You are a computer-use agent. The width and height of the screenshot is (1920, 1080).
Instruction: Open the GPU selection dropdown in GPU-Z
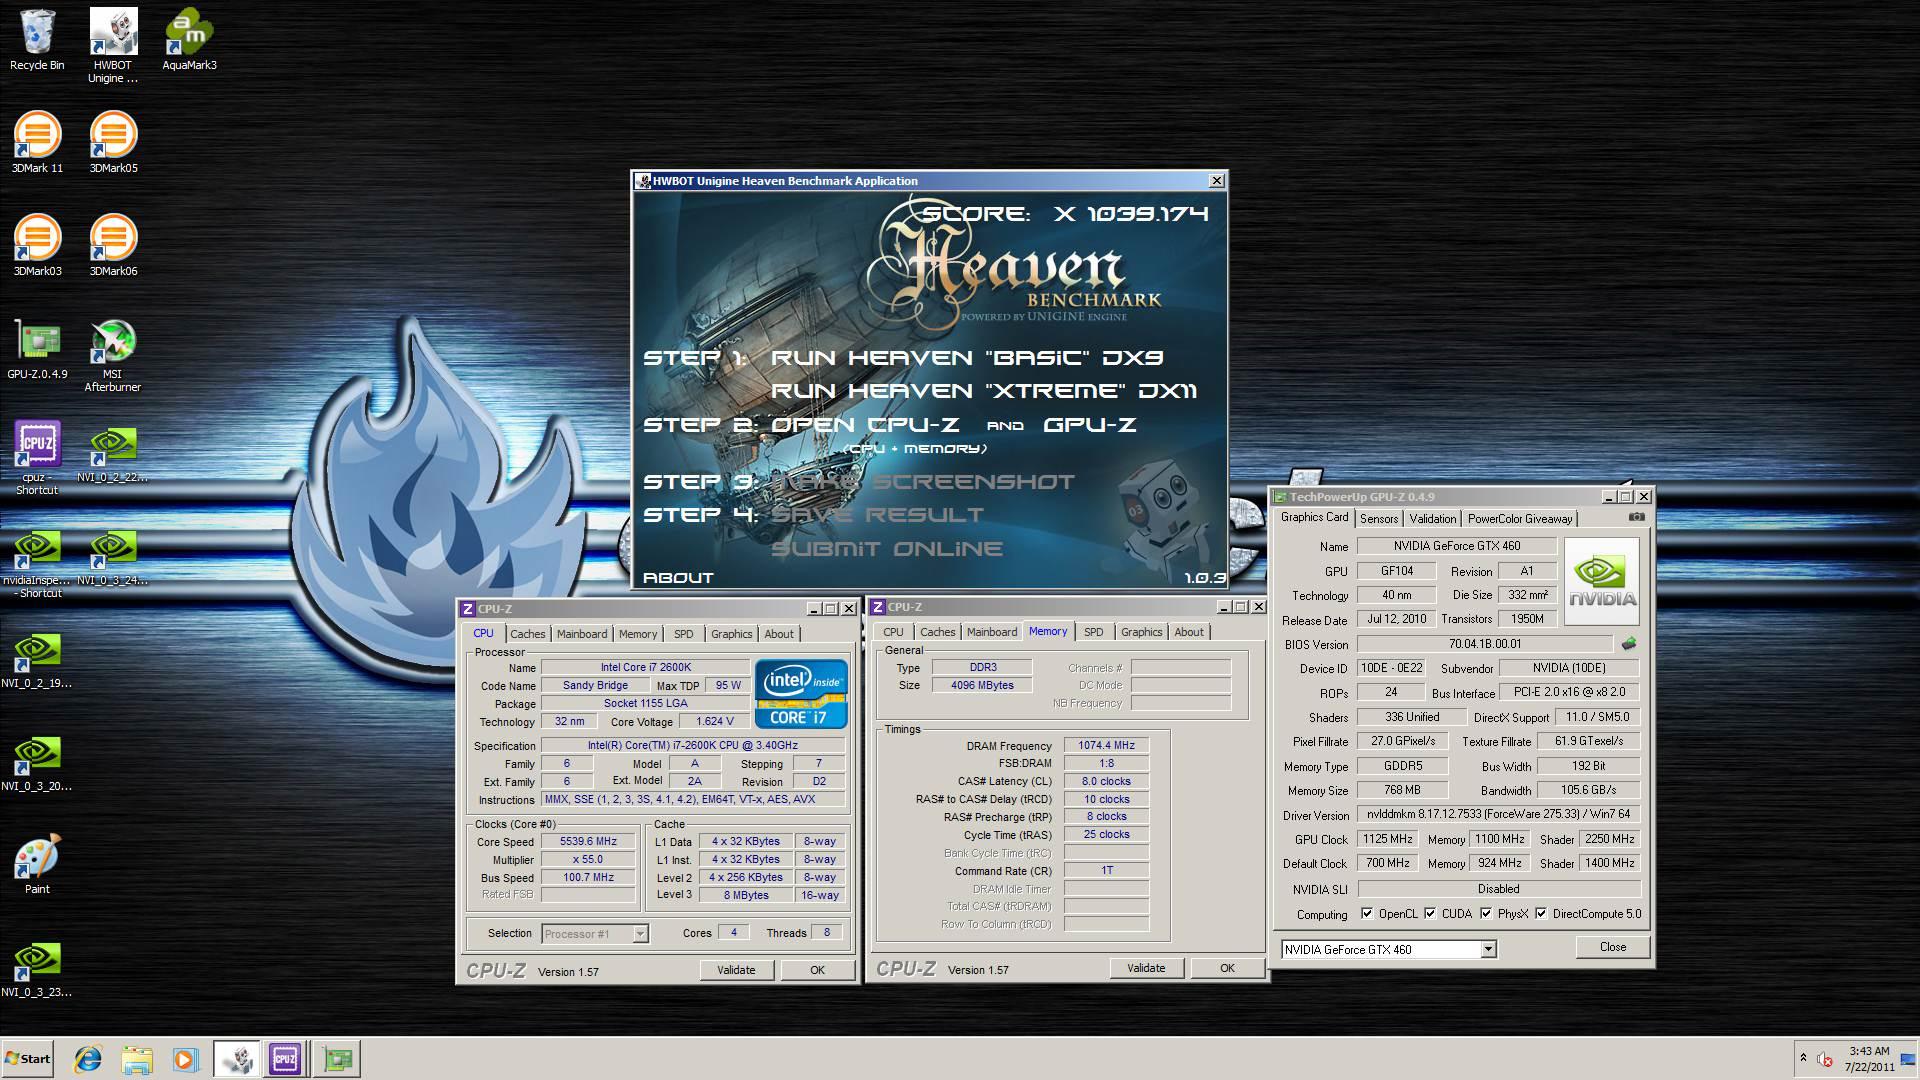pyautogui.click(x=1488, y=949)
